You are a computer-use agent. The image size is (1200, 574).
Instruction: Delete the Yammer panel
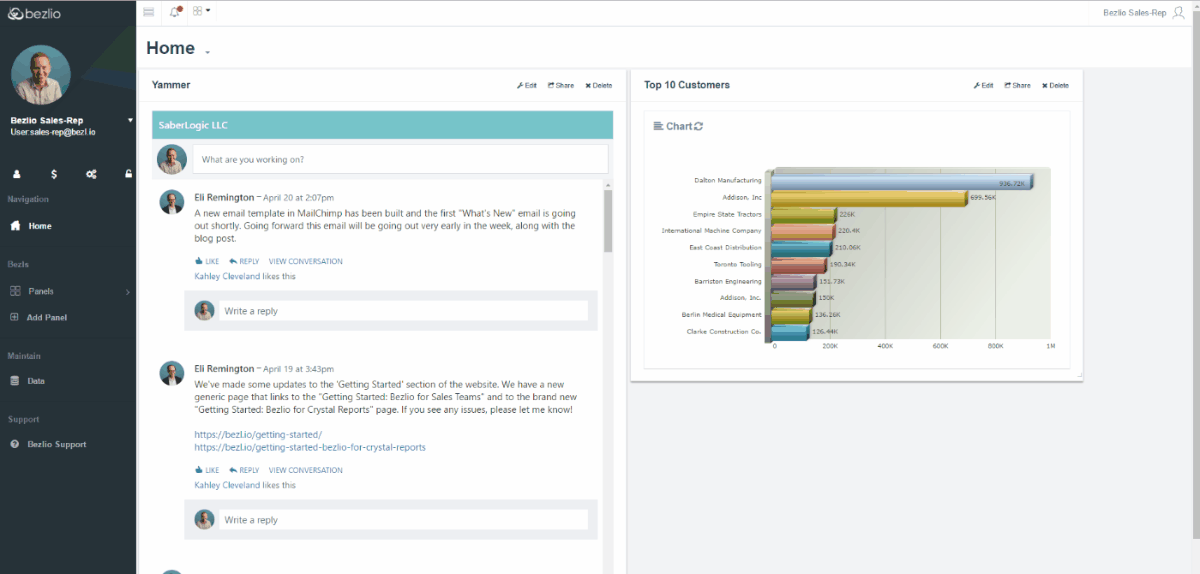point(599,85)
